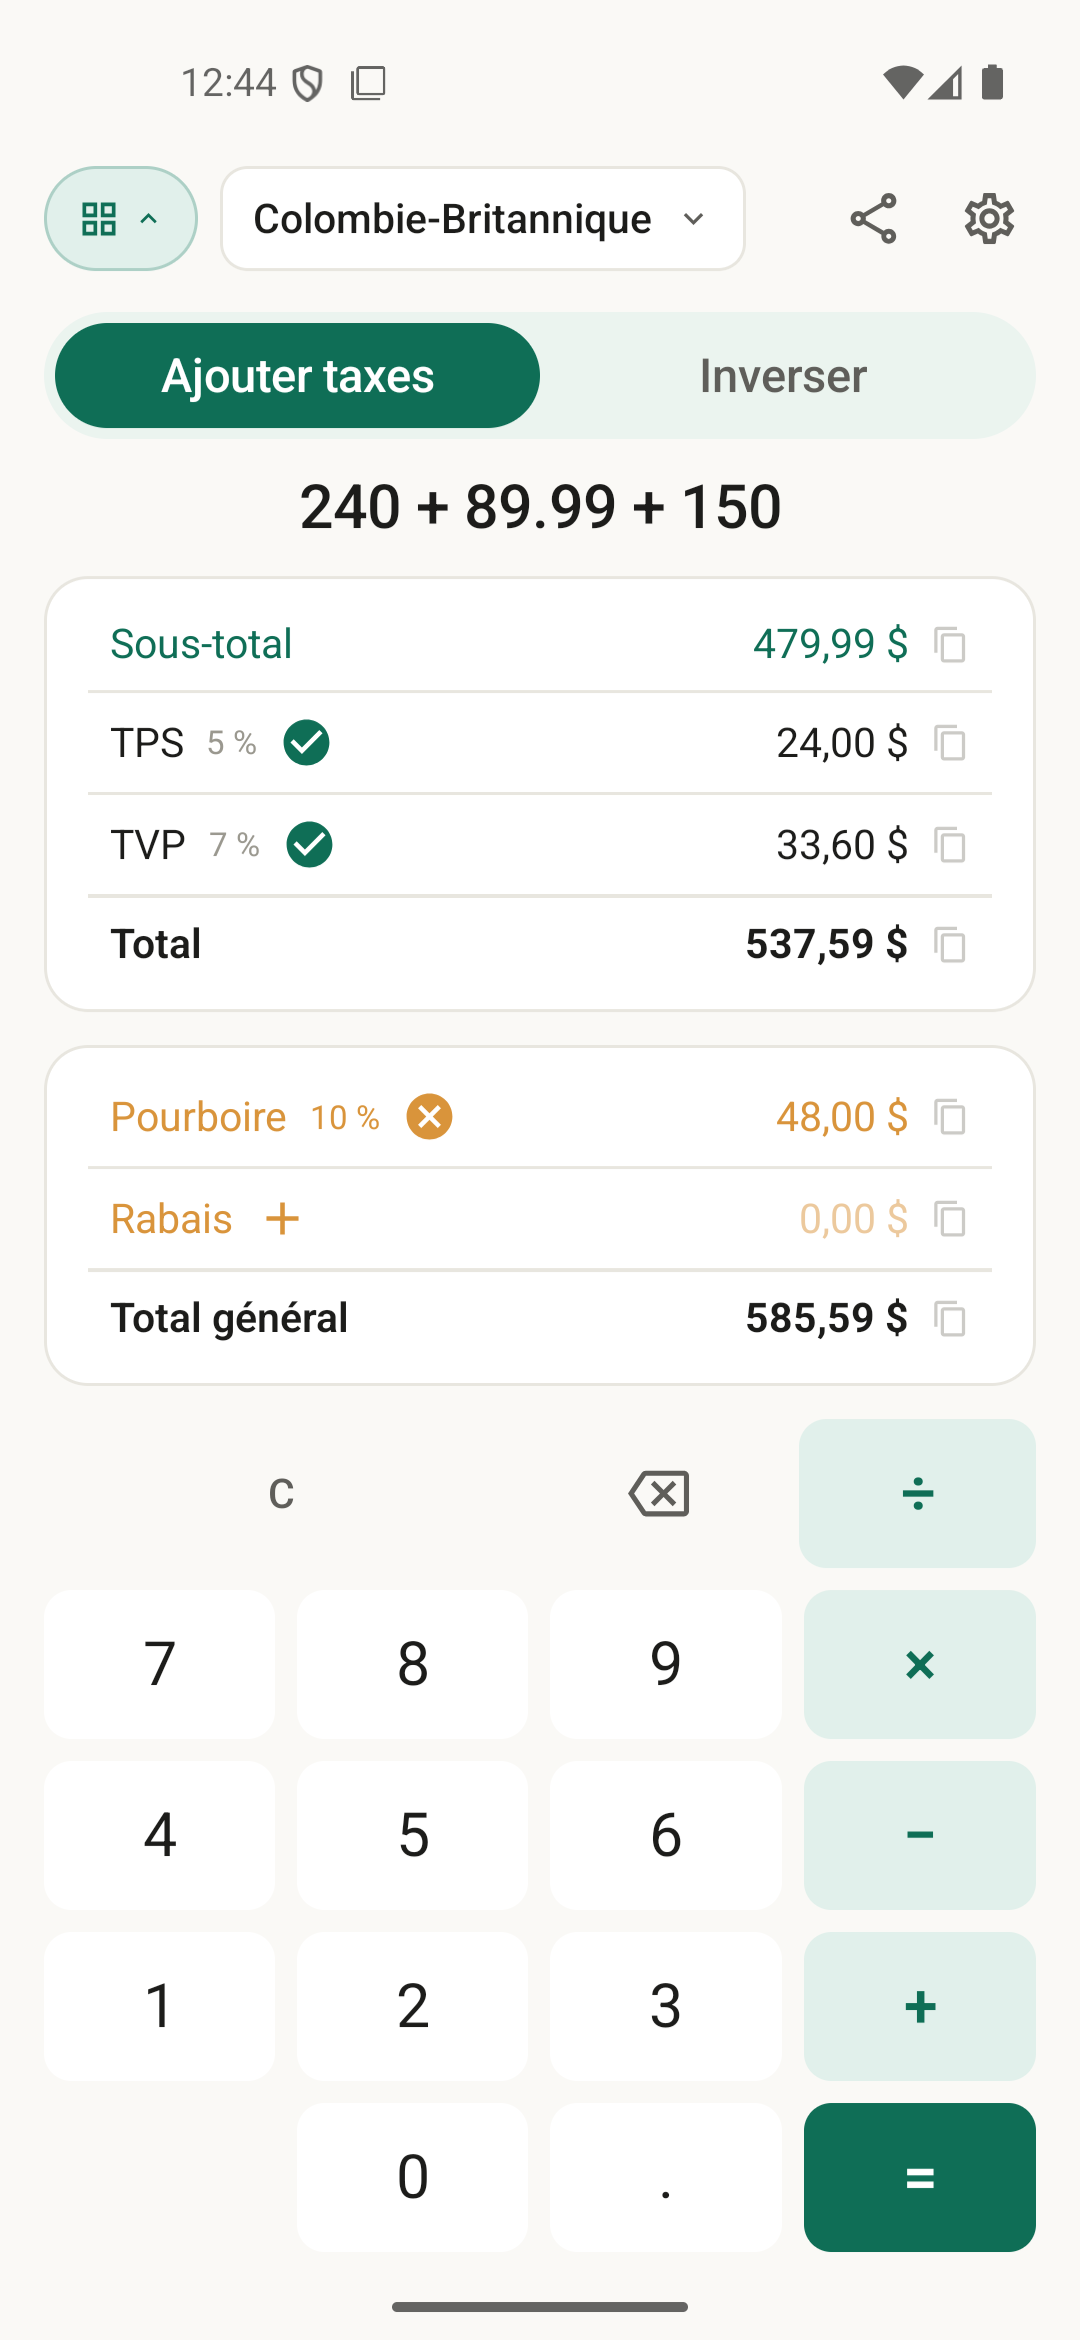
Task: Collapse the grid layout expander button
Action: pyautogui.click(x=121, y=219)
